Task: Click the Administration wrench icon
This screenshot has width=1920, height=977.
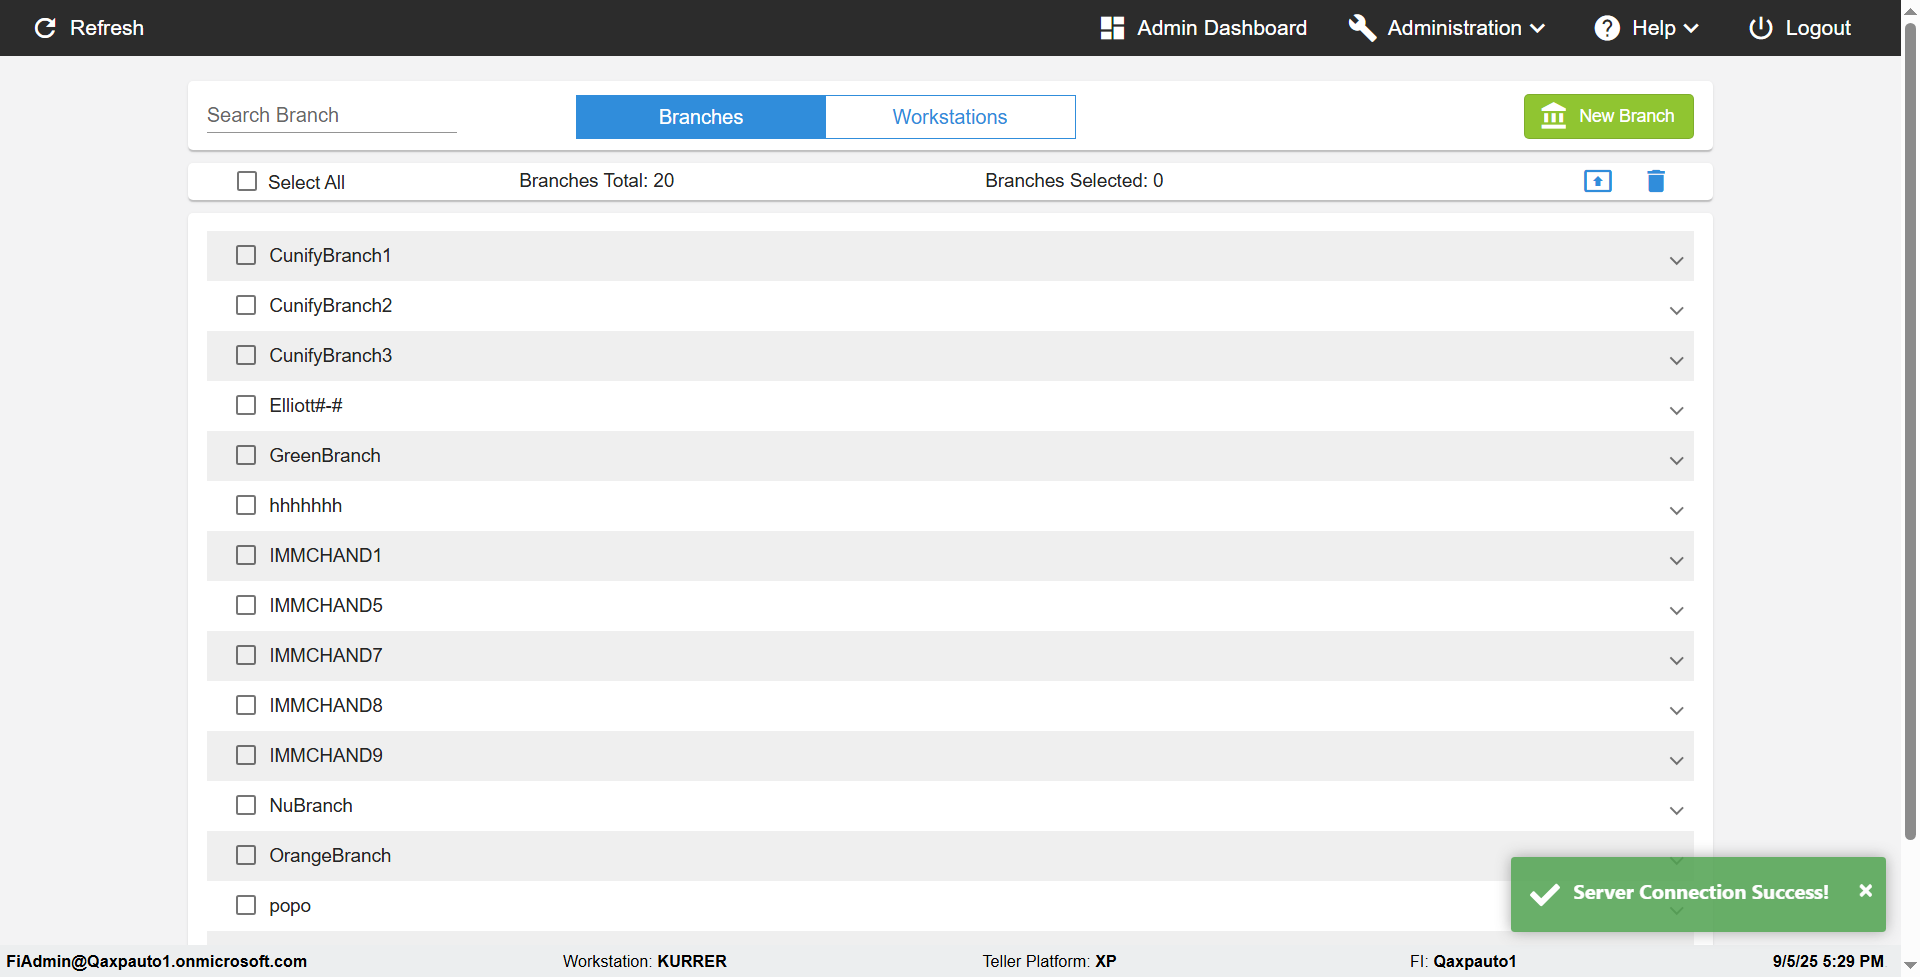Action: (x=1362, y=28)
